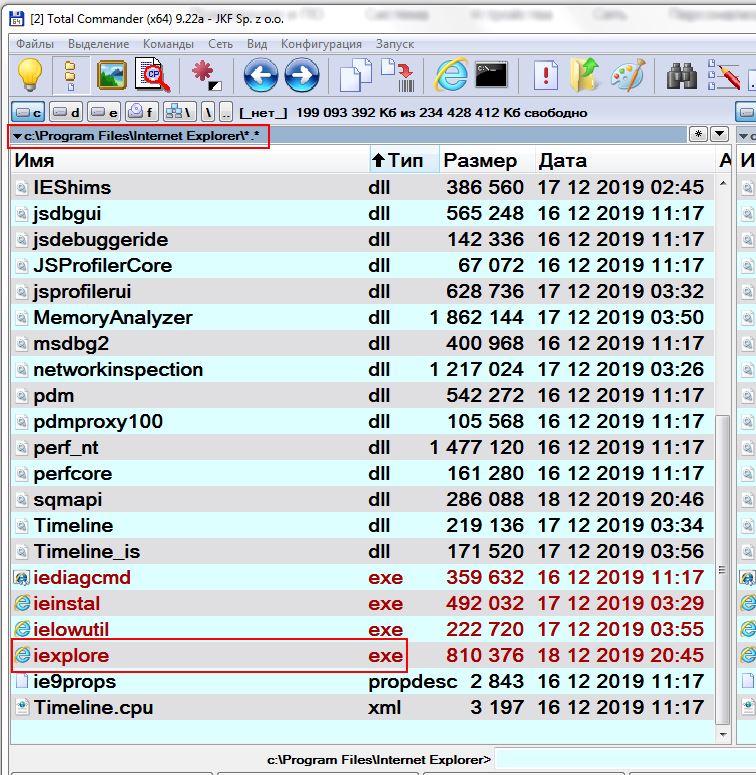
Task: Select the IEShims dll file
Action: coord(362,187)
